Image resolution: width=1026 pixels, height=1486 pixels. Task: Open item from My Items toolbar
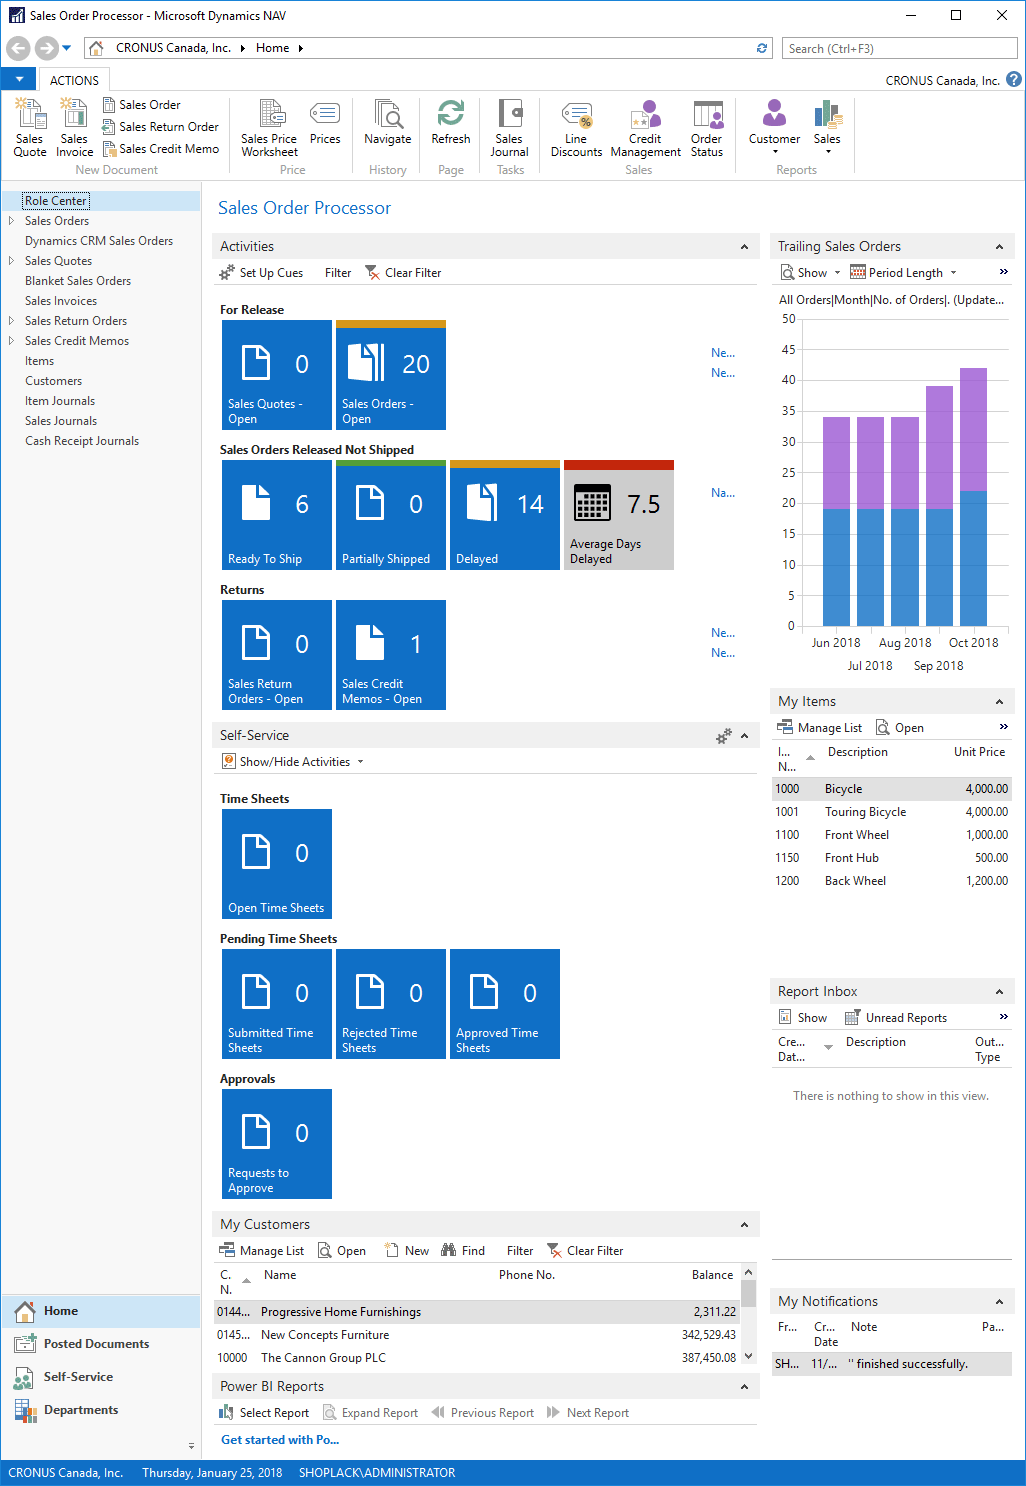[x=899, y=728]
